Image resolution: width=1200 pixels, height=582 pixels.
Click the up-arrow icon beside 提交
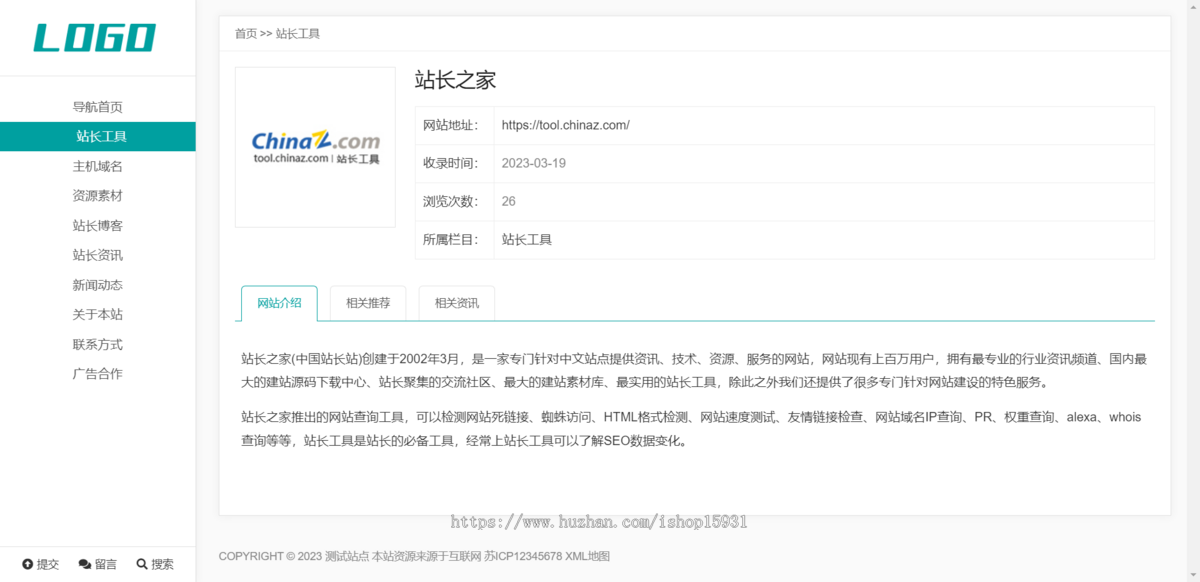tap(28, 564)
